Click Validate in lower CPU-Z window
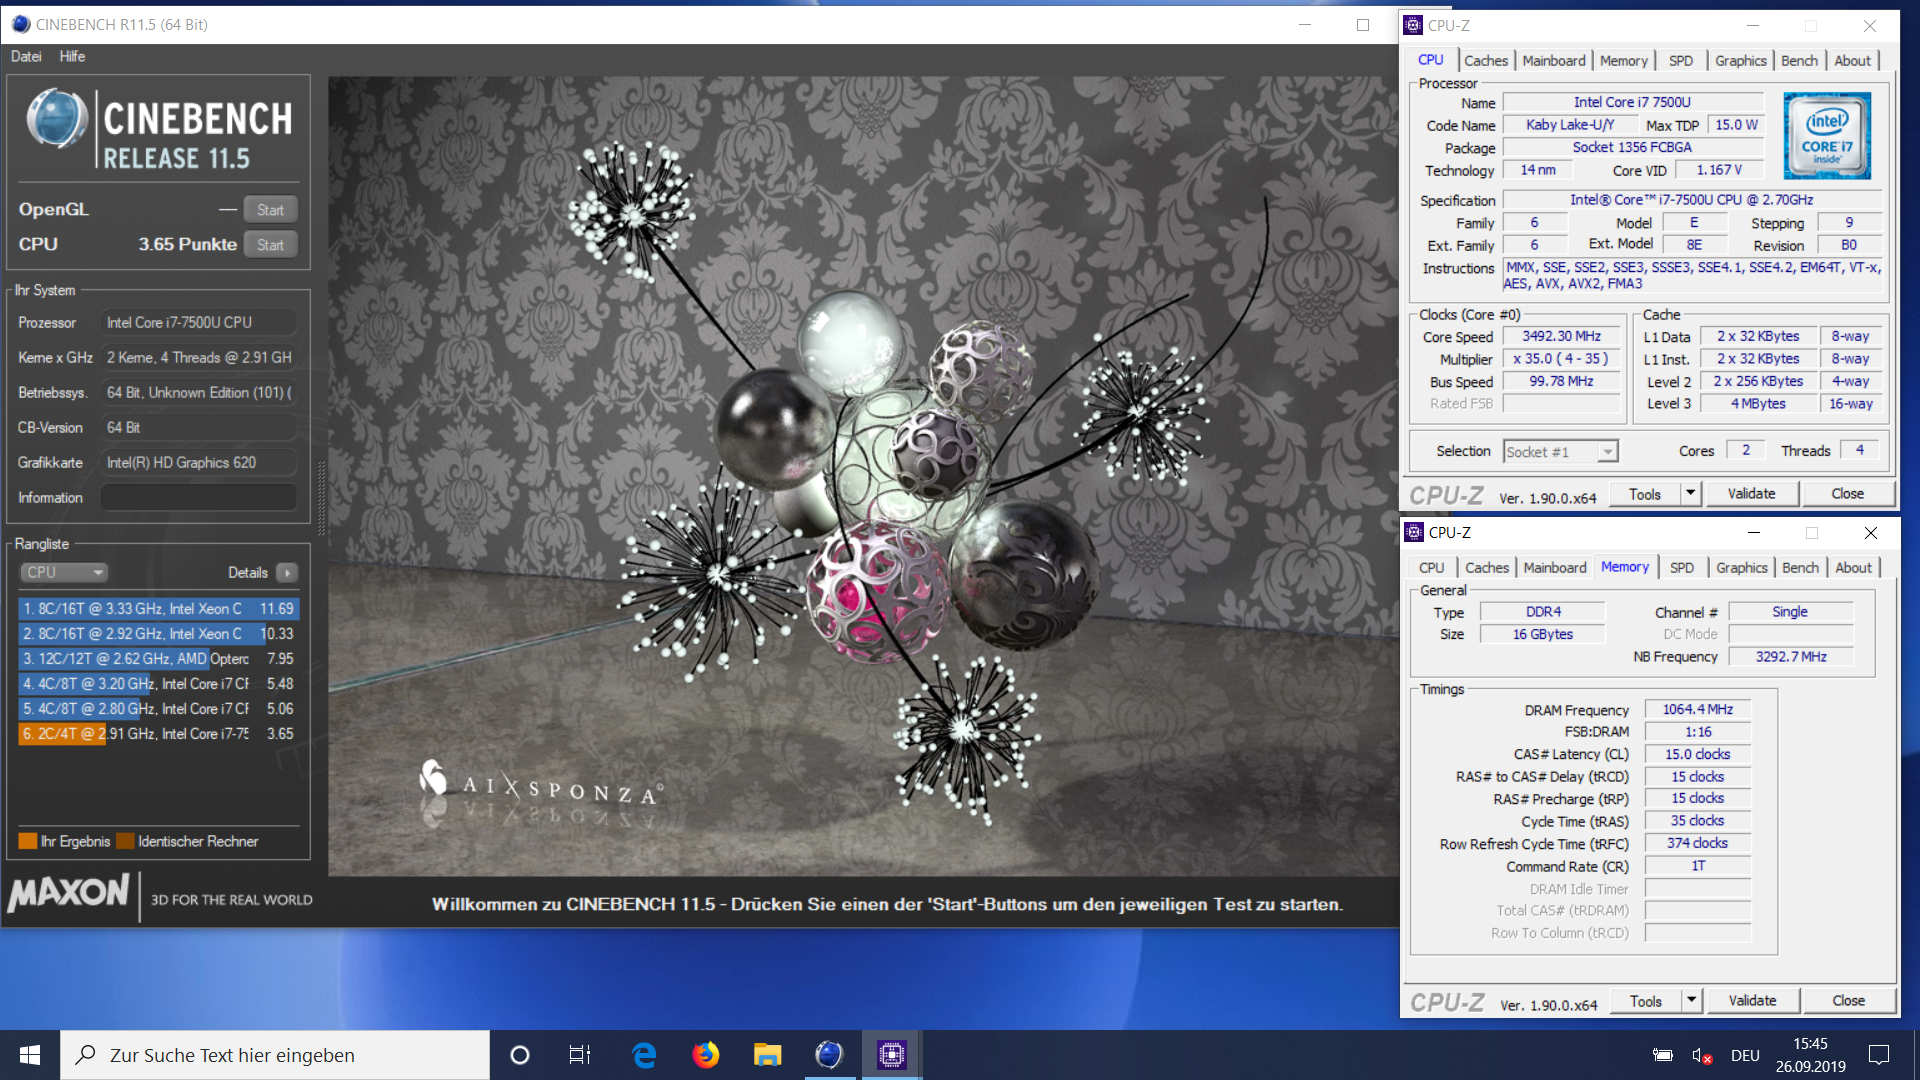1920x1080 pixels. point(1753,1001)
